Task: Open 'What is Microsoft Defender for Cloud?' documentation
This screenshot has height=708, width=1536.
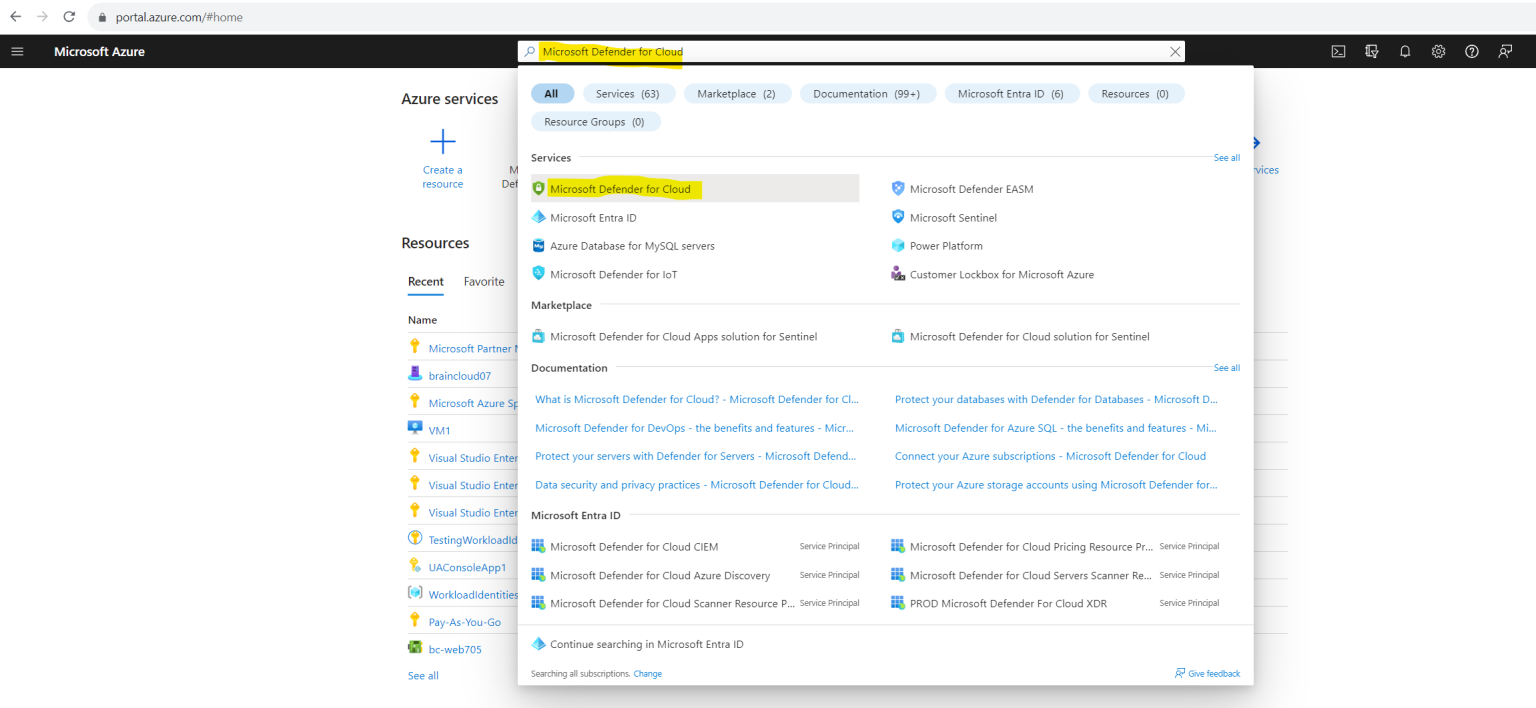Action: coord(696,399)
